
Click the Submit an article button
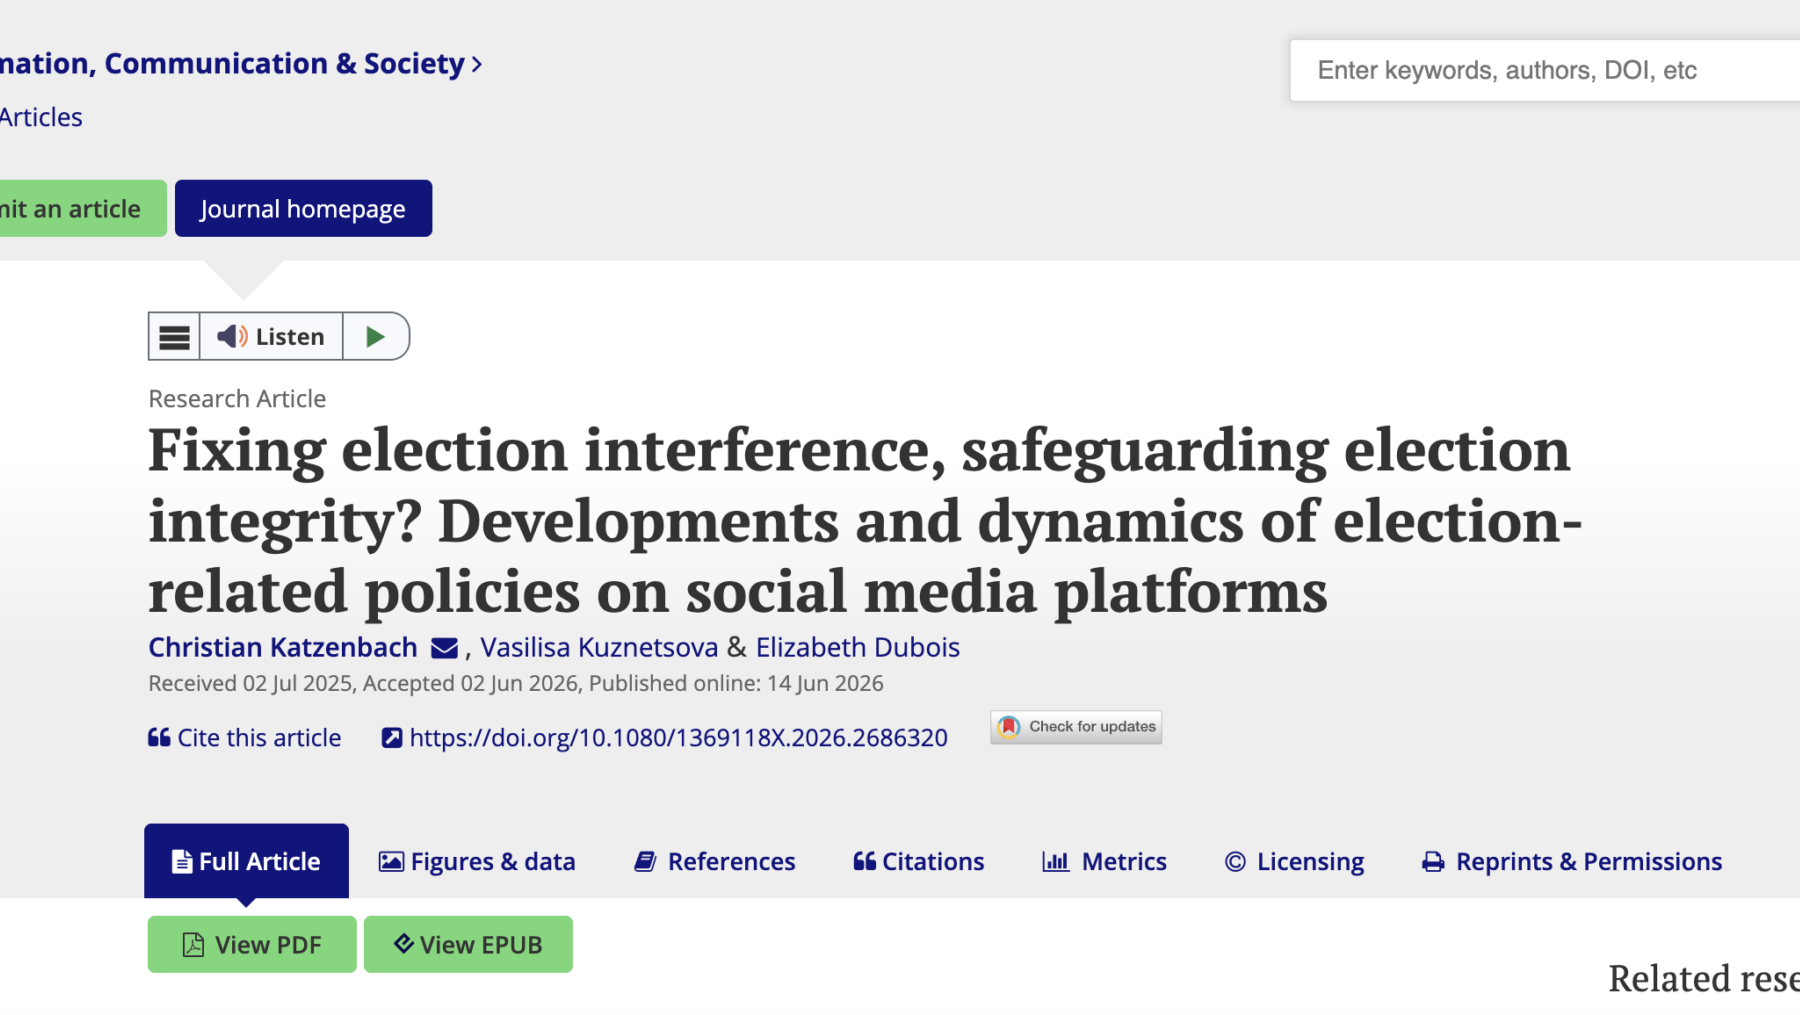83,208
